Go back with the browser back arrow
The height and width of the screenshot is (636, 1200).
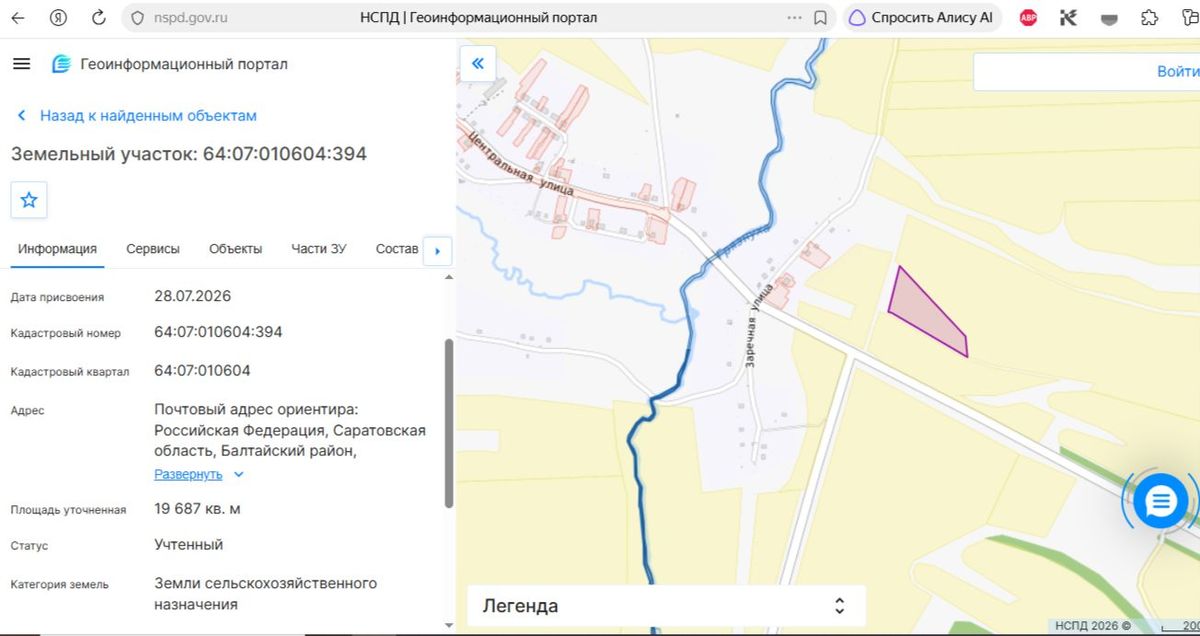pos(17,17)
